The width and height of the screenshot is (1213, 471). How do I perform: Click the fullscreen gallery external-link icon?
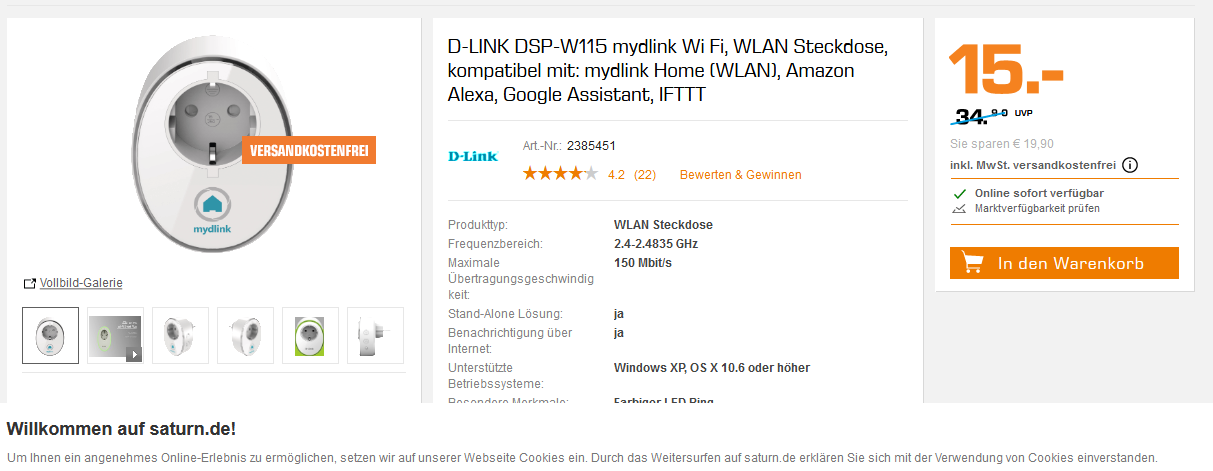[x=29, y=283]
